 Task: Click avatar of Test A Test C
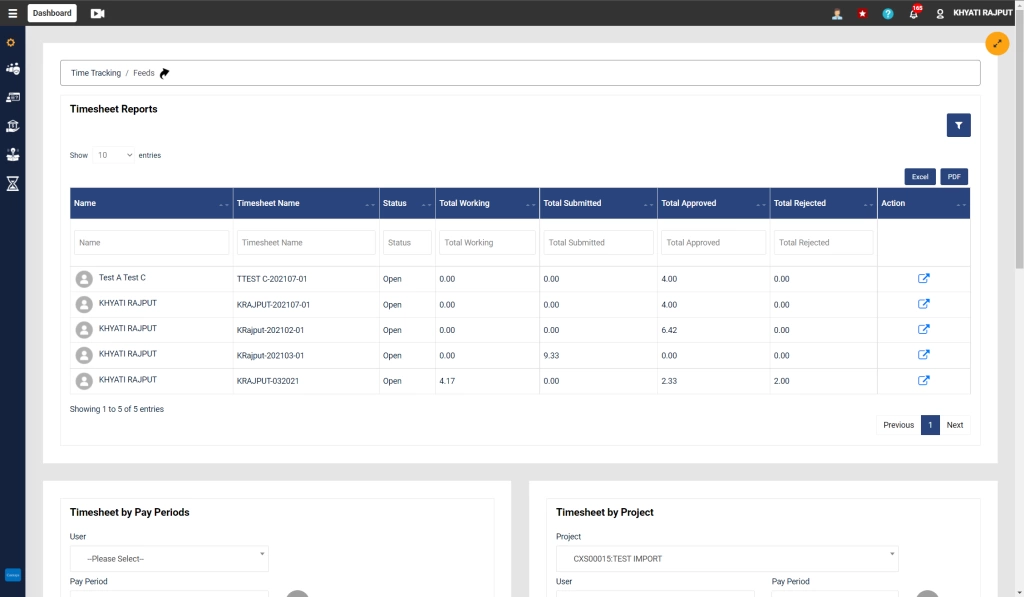[x=84, y=279]
